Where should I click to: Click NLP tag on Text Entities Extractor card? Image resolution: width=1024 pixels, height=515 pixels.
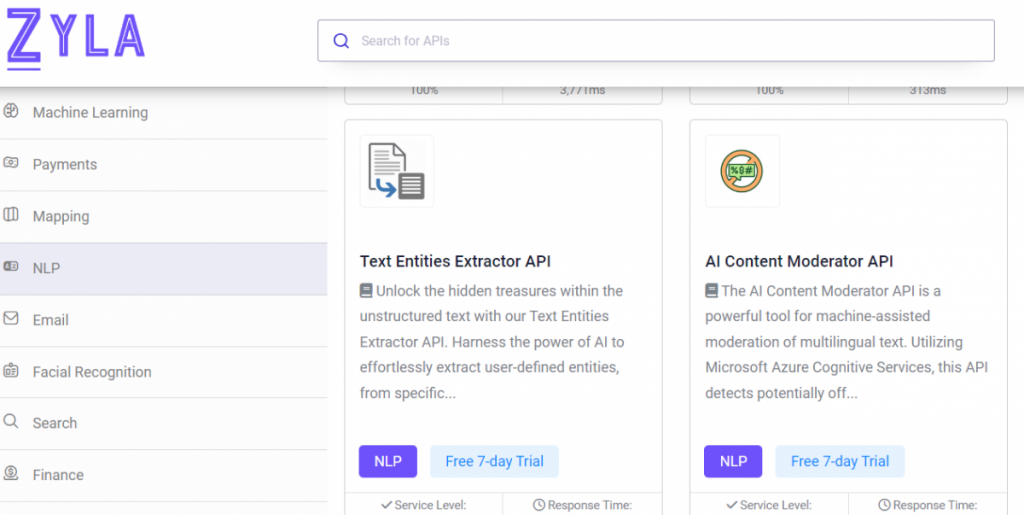388,461
